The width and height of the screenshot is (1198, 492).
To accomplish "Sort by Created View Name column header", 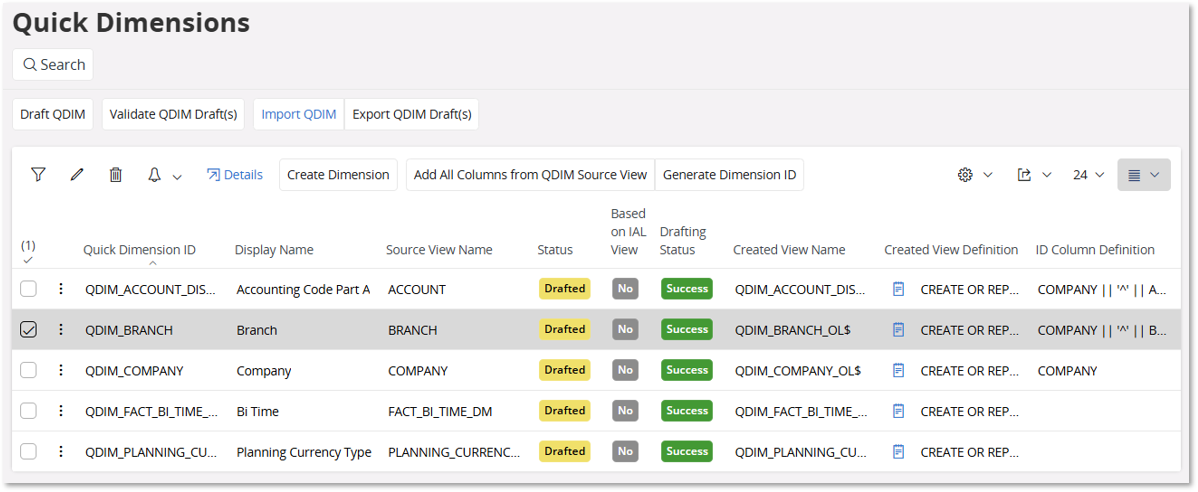I will pyautogui.click(x=789, y=250).
